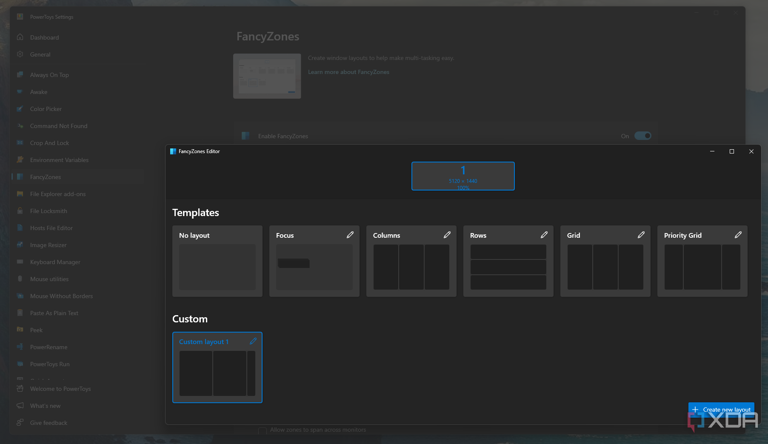The height and width of the screenshot is (444, 768).
Task: Maximize the FancyZones Editor window
Action: point(731,151)
